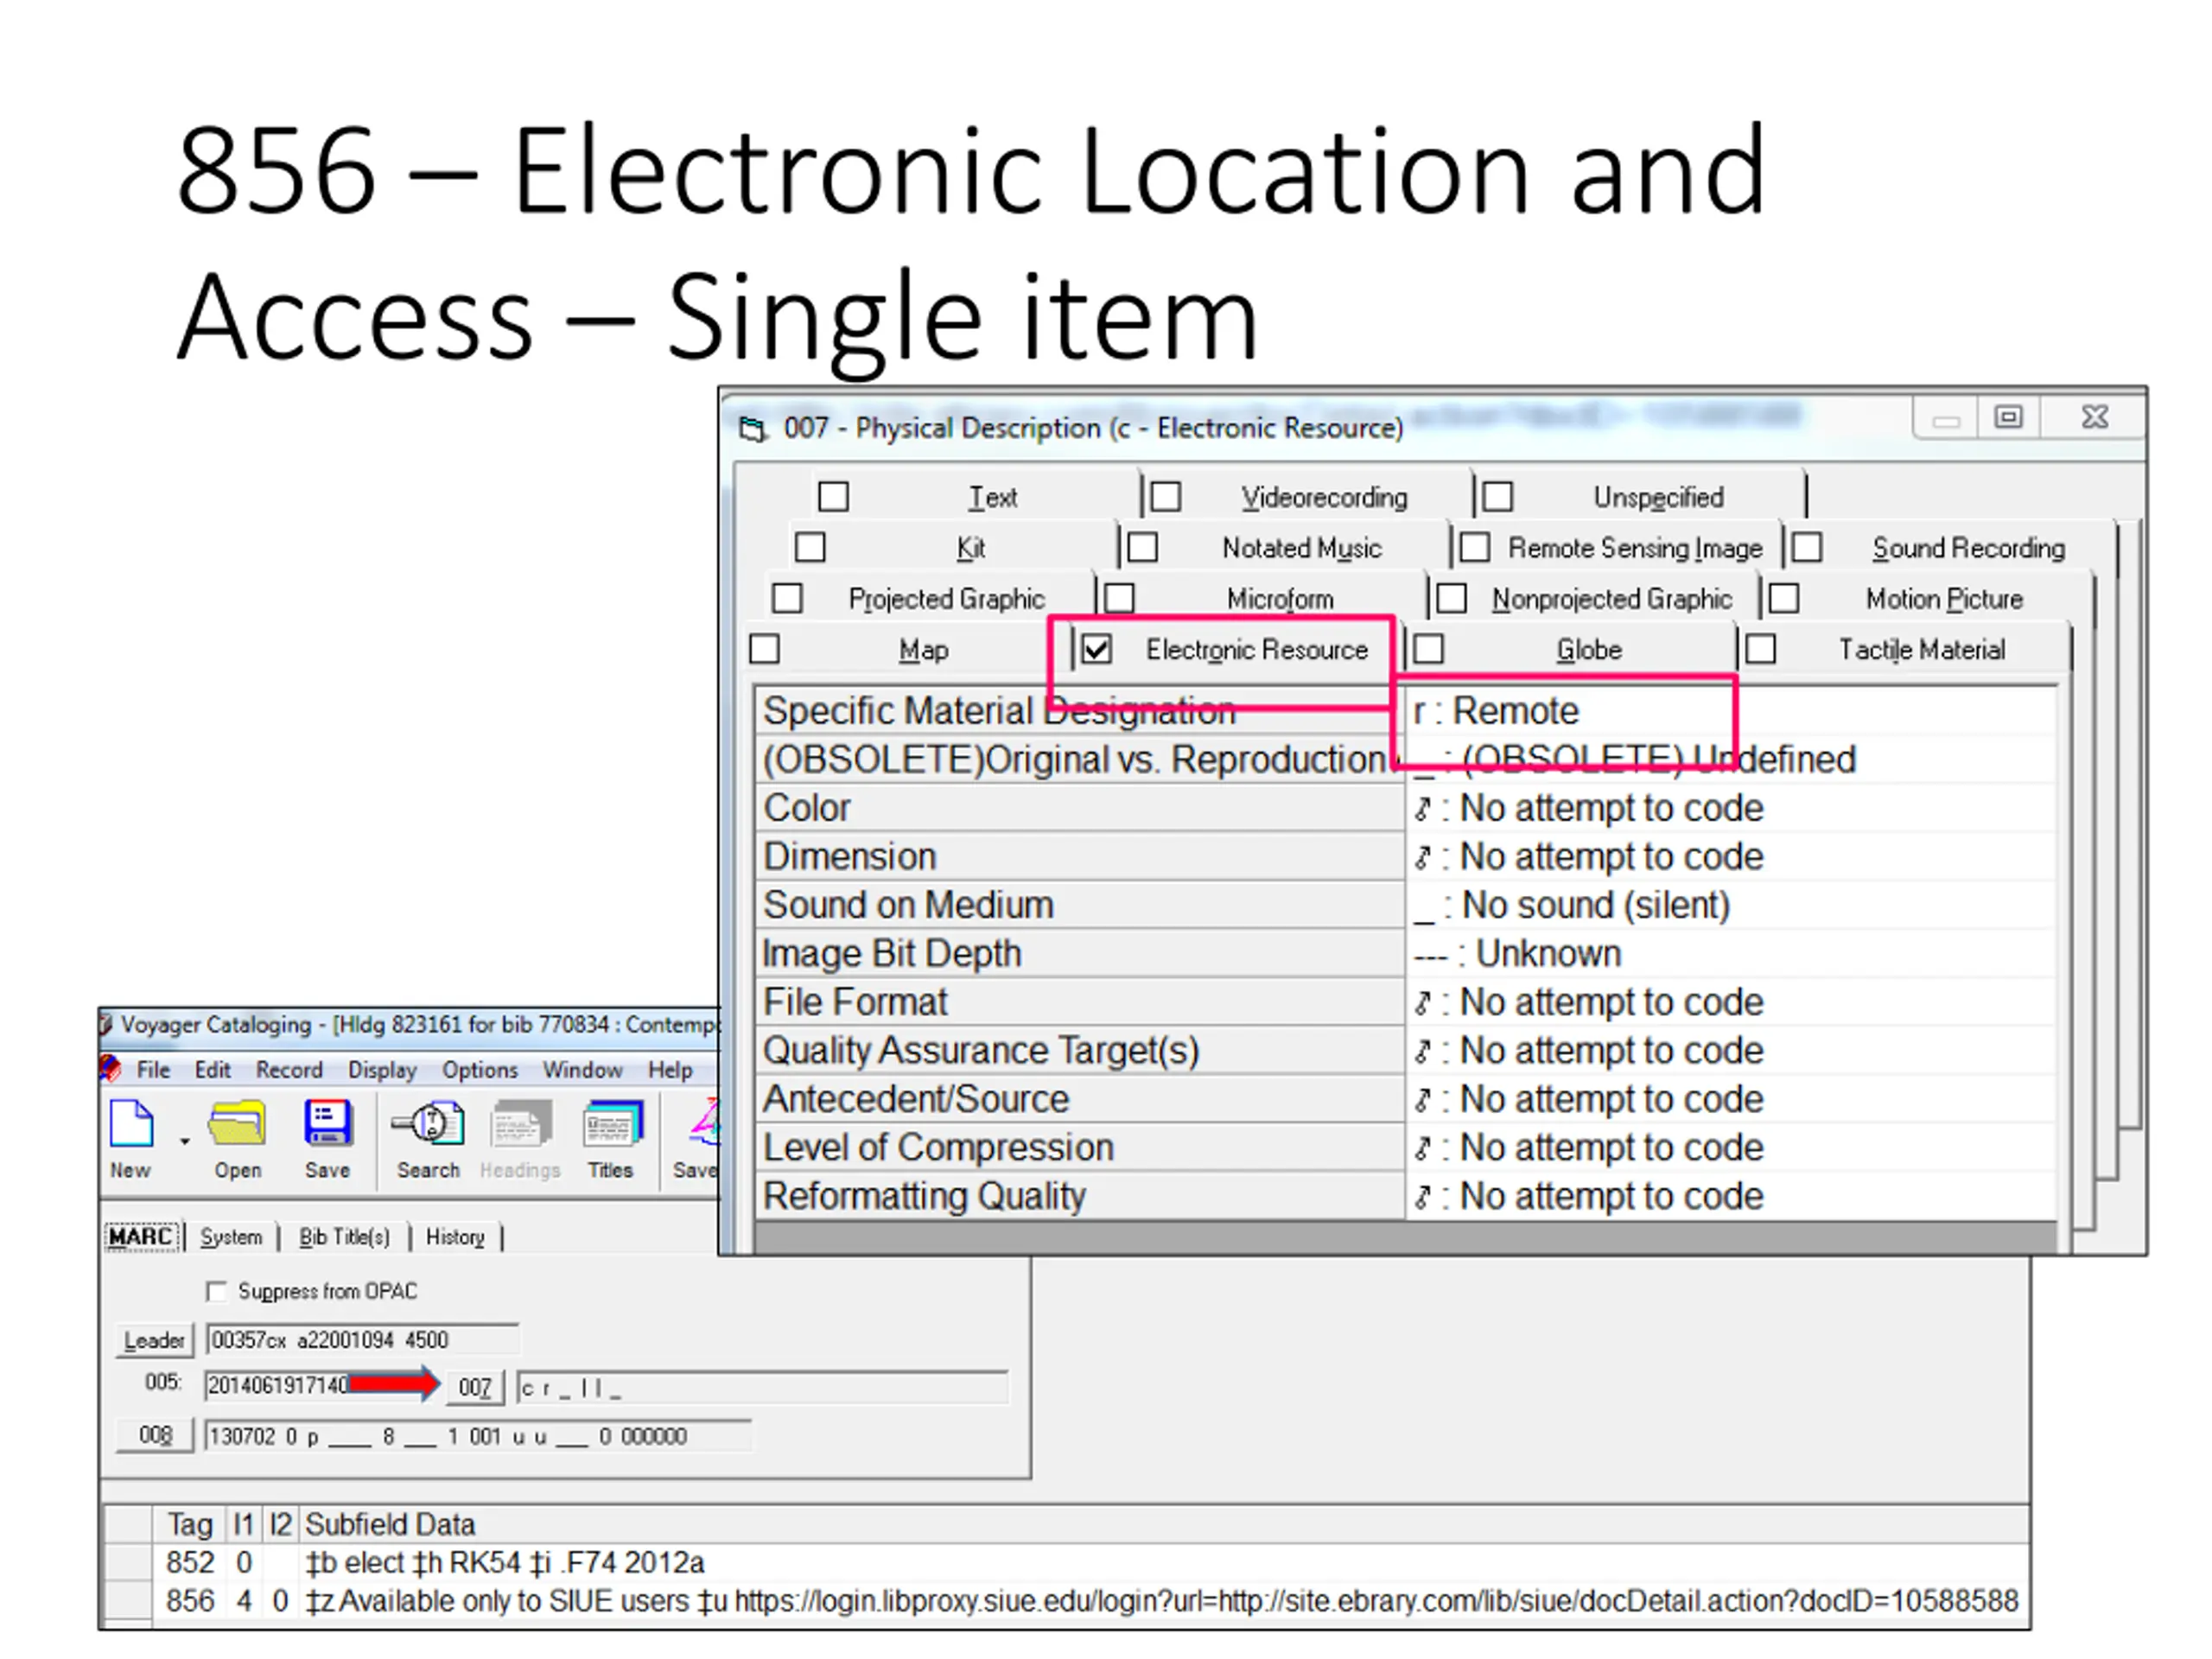Screen dimensions: 2212x1659
Task: Select Reformatting Quality value cell
Action: coord(1730,1196)
